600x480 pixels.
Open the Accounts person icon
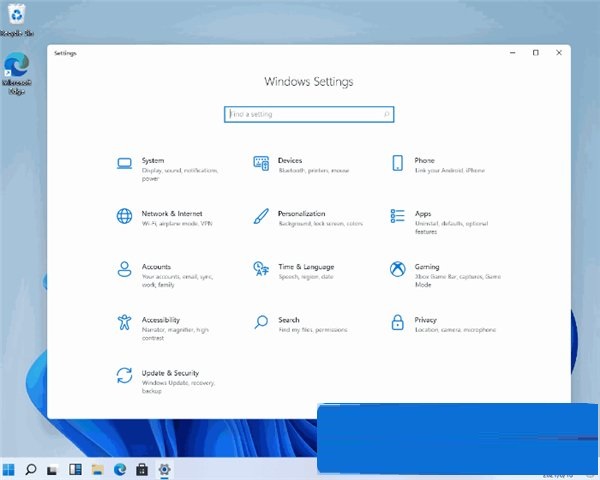click(124, 270)
